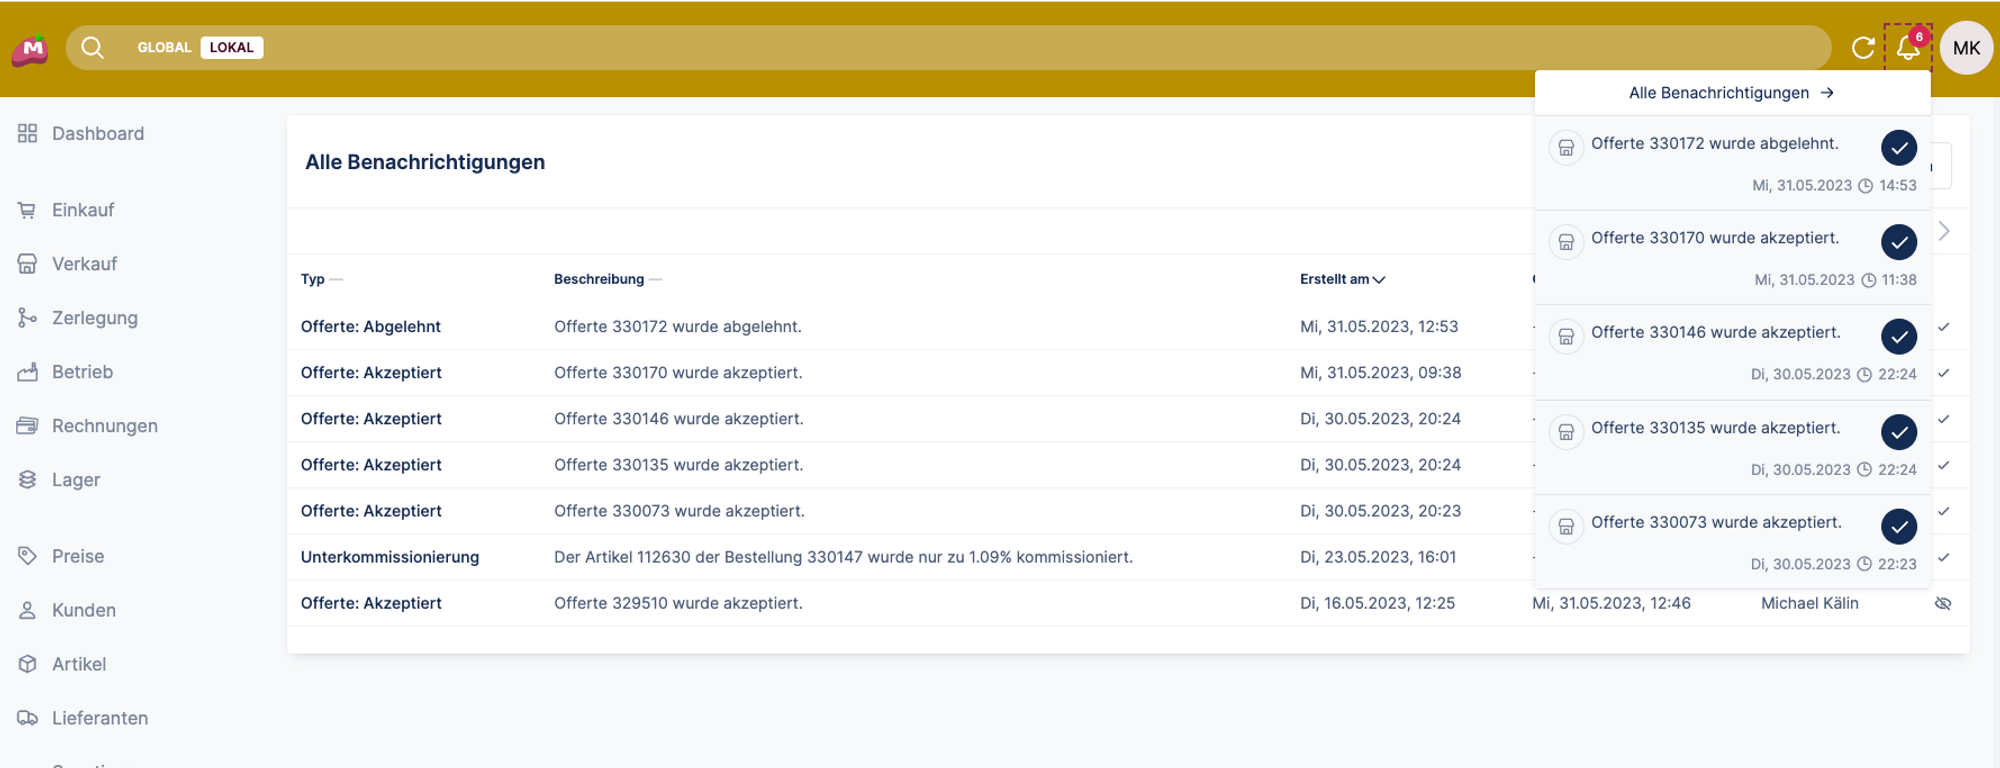The height and width of the screenshot is (768, 2000).
Task: Select the LOKAL search scope
Action: click(x=231, y=48)
